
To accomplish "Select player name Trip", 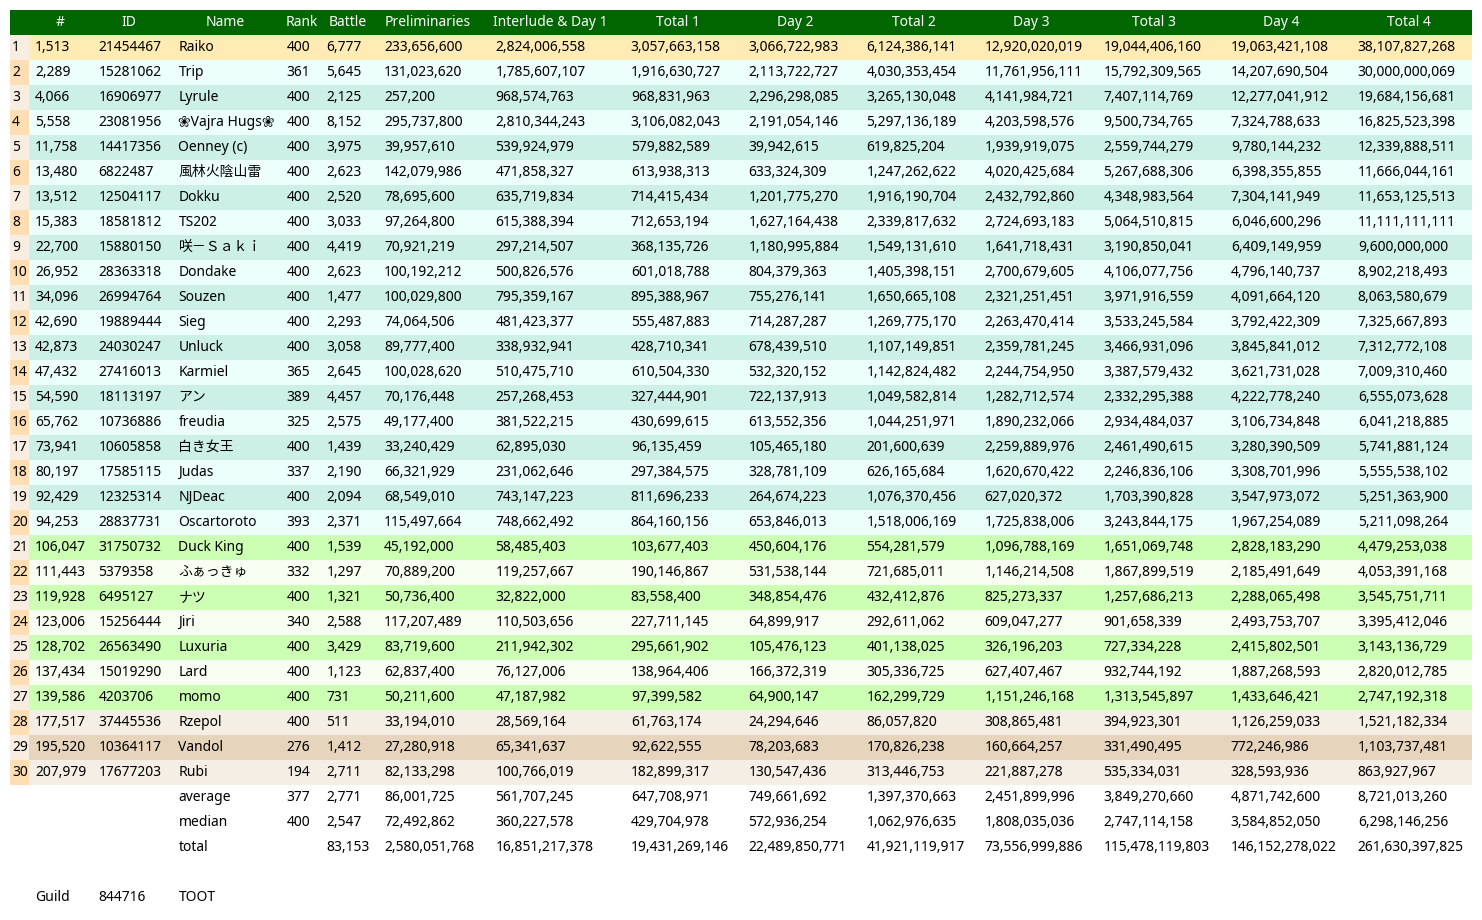I will 191,71.
